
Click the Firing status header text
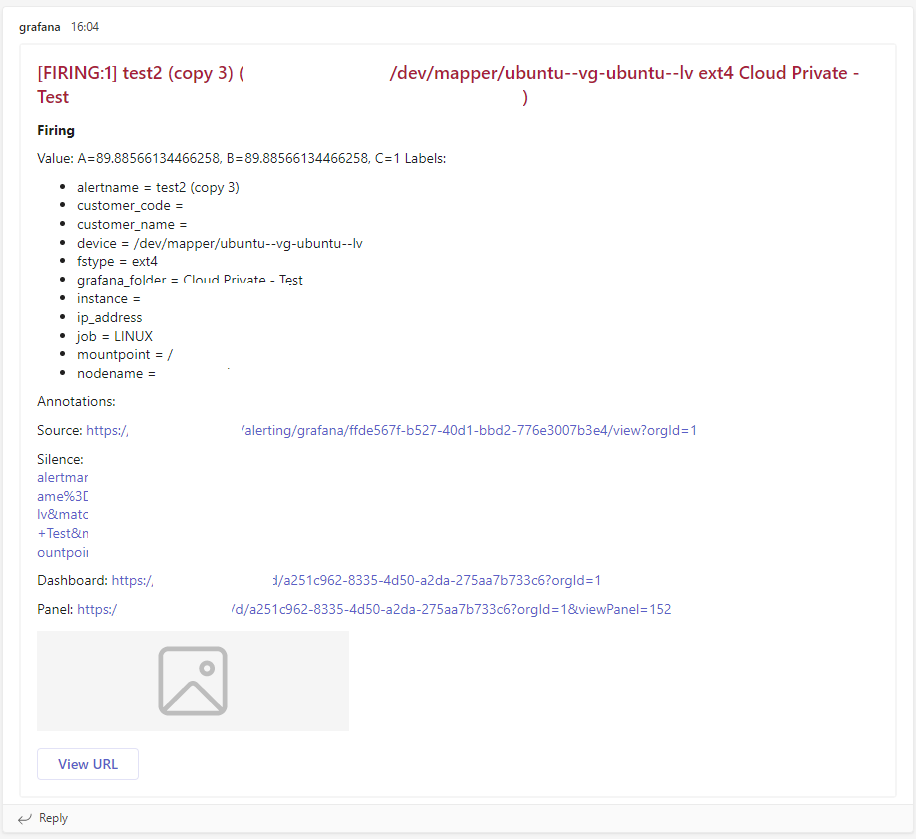point(55,130)
